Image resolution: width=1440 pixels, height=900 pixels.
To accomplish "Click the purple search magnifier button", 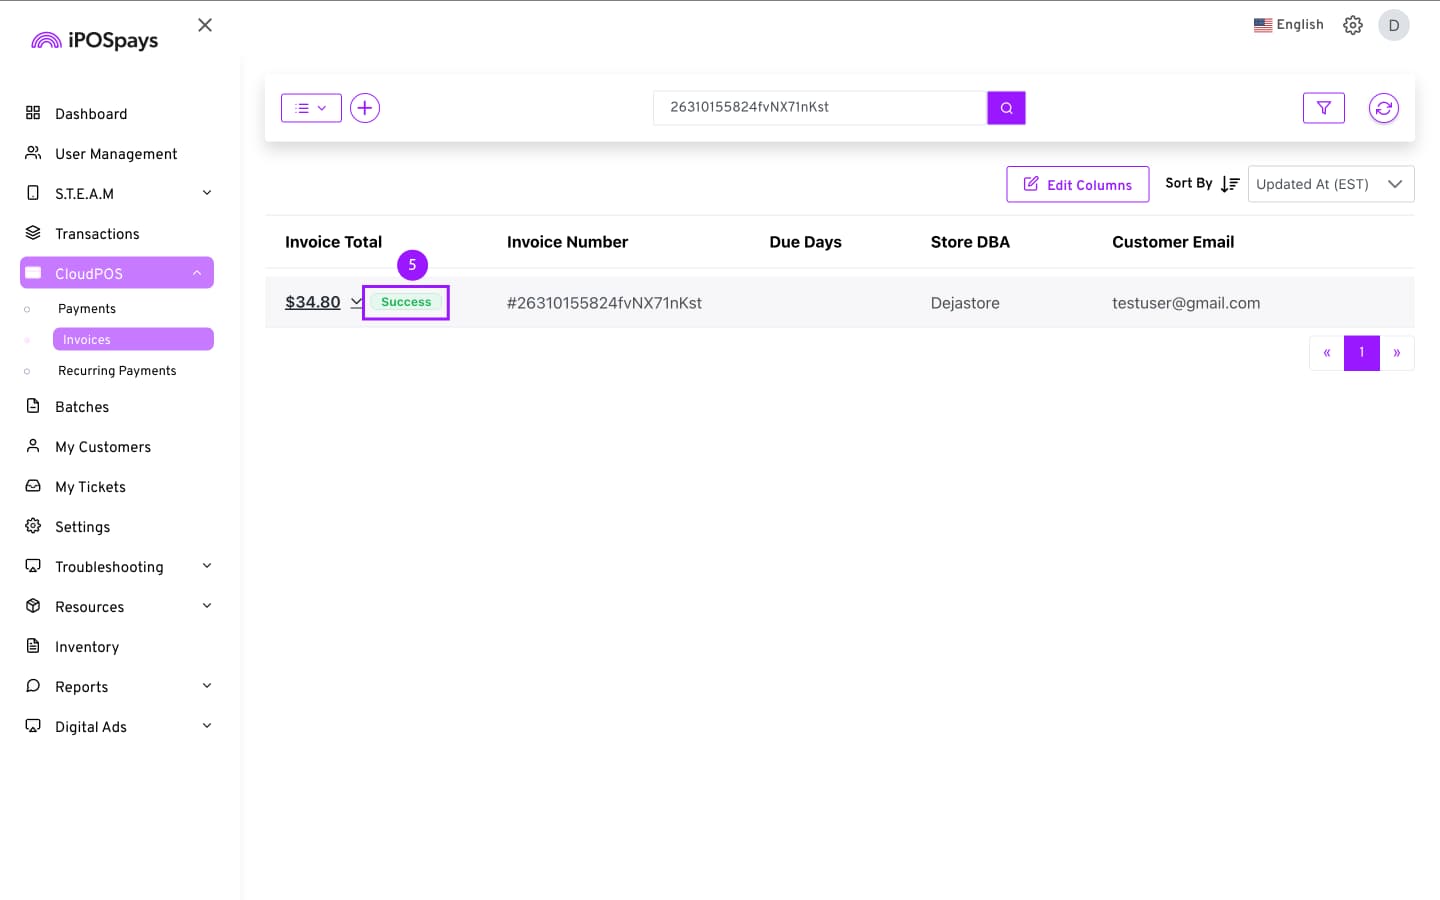I will [1006, 108].
